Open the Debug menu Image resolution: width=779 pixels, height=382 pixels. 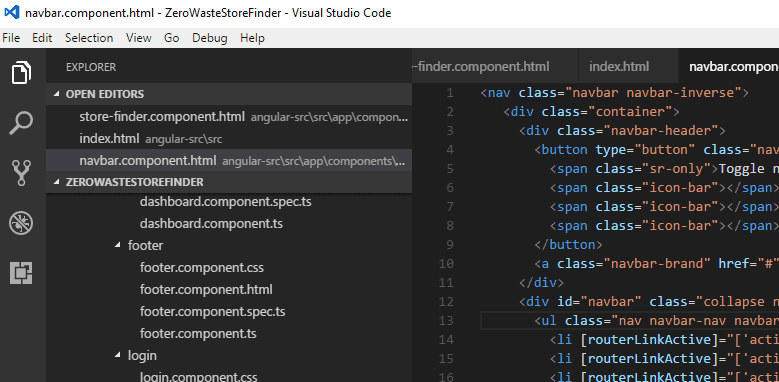[x=210, y=38]
